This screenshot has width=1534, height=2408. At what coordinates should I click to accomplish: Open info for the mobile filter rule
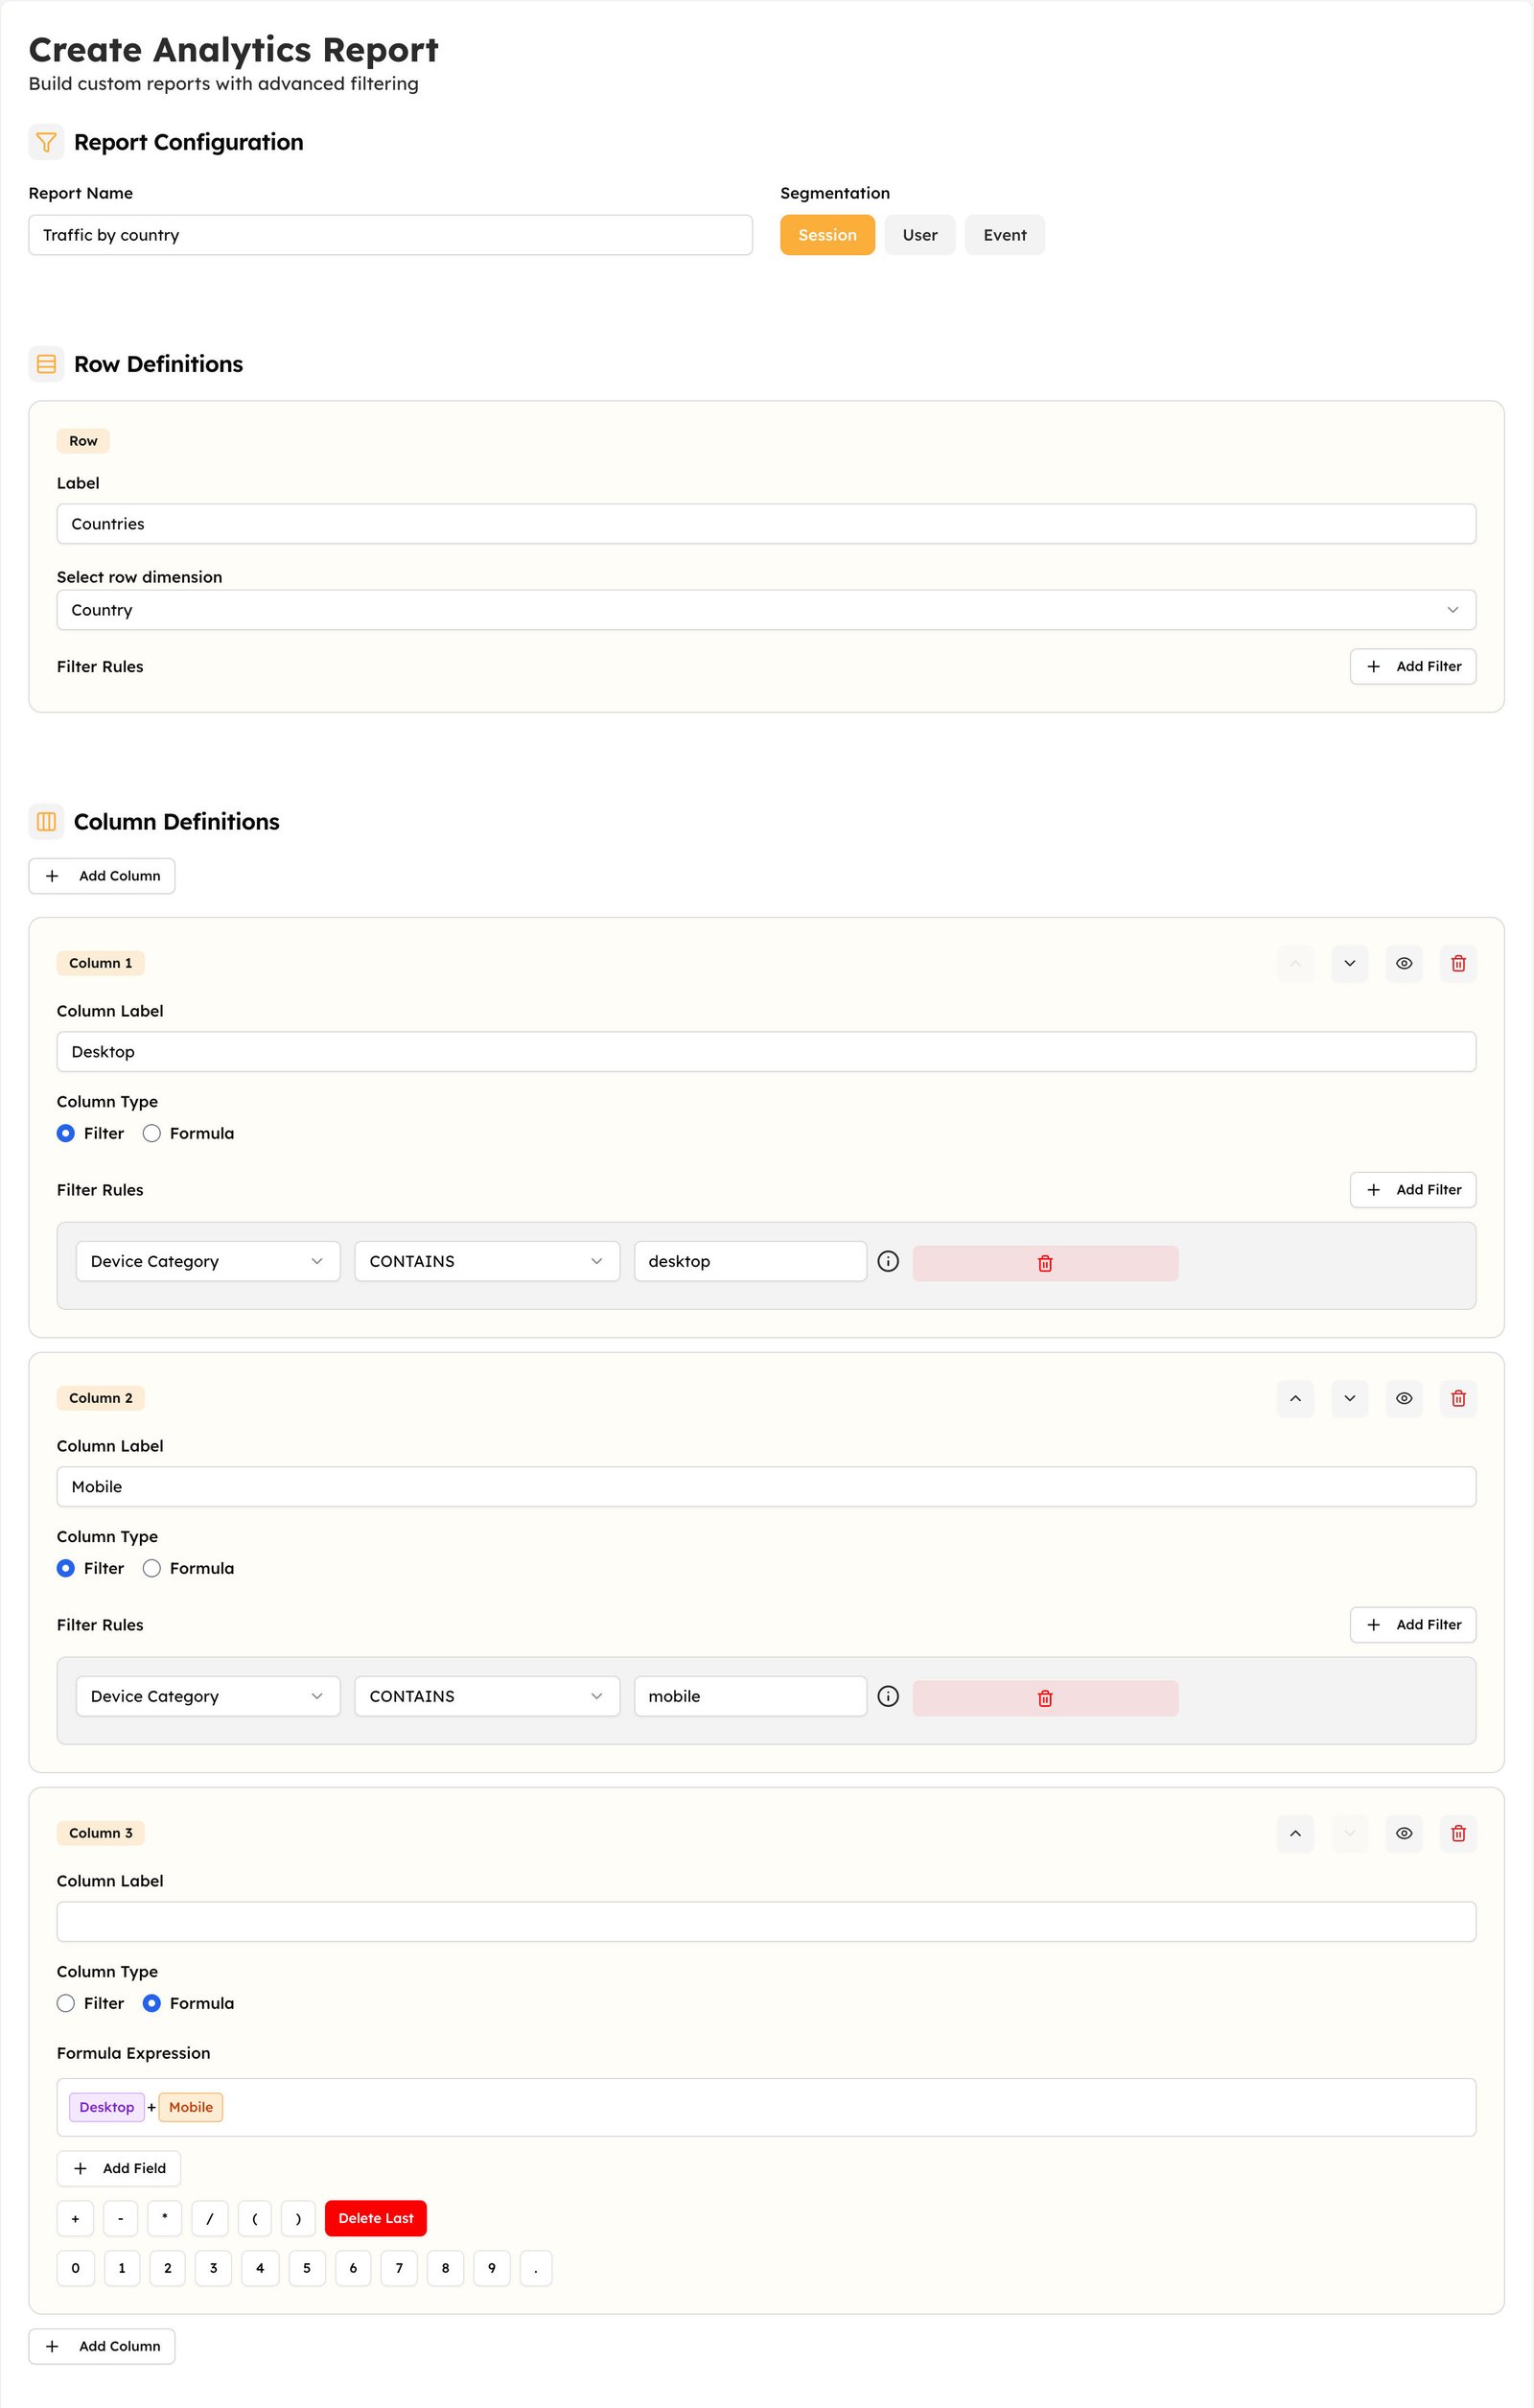(x=888, y=1696)
